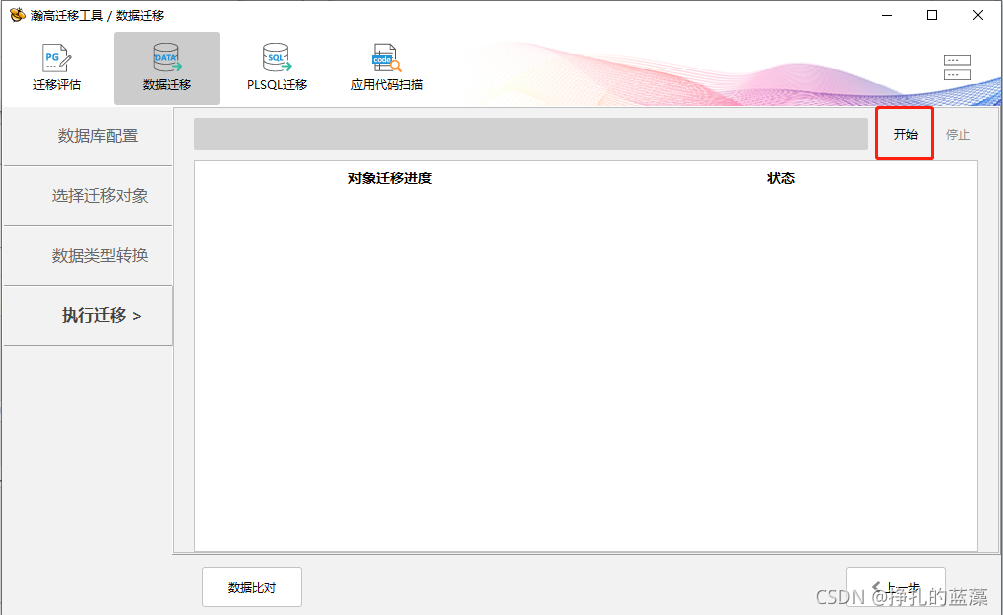Select the 数据迁移 data migration tool
1003x615 pixels.
167,68
